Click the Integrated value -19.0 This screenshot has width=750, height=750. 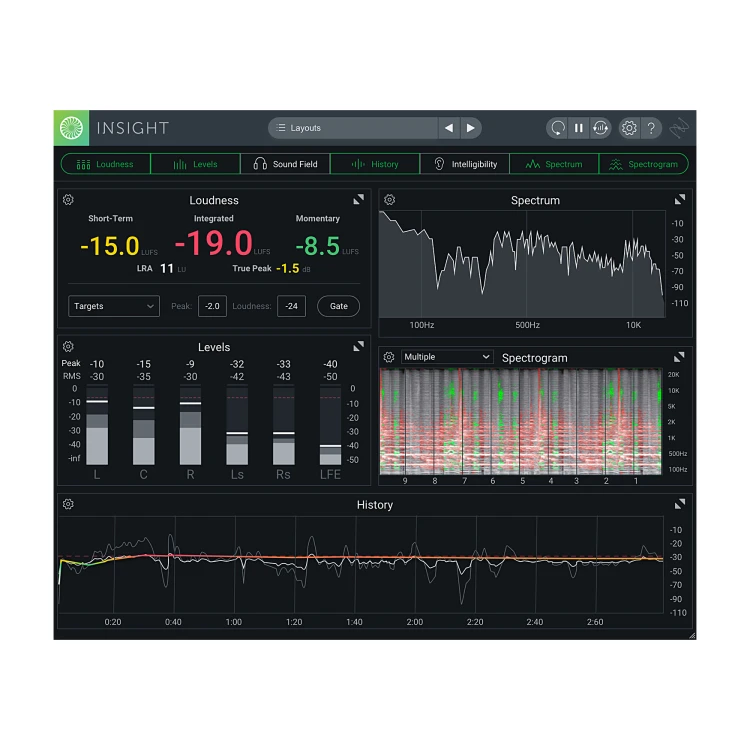[x=213, y=243]
